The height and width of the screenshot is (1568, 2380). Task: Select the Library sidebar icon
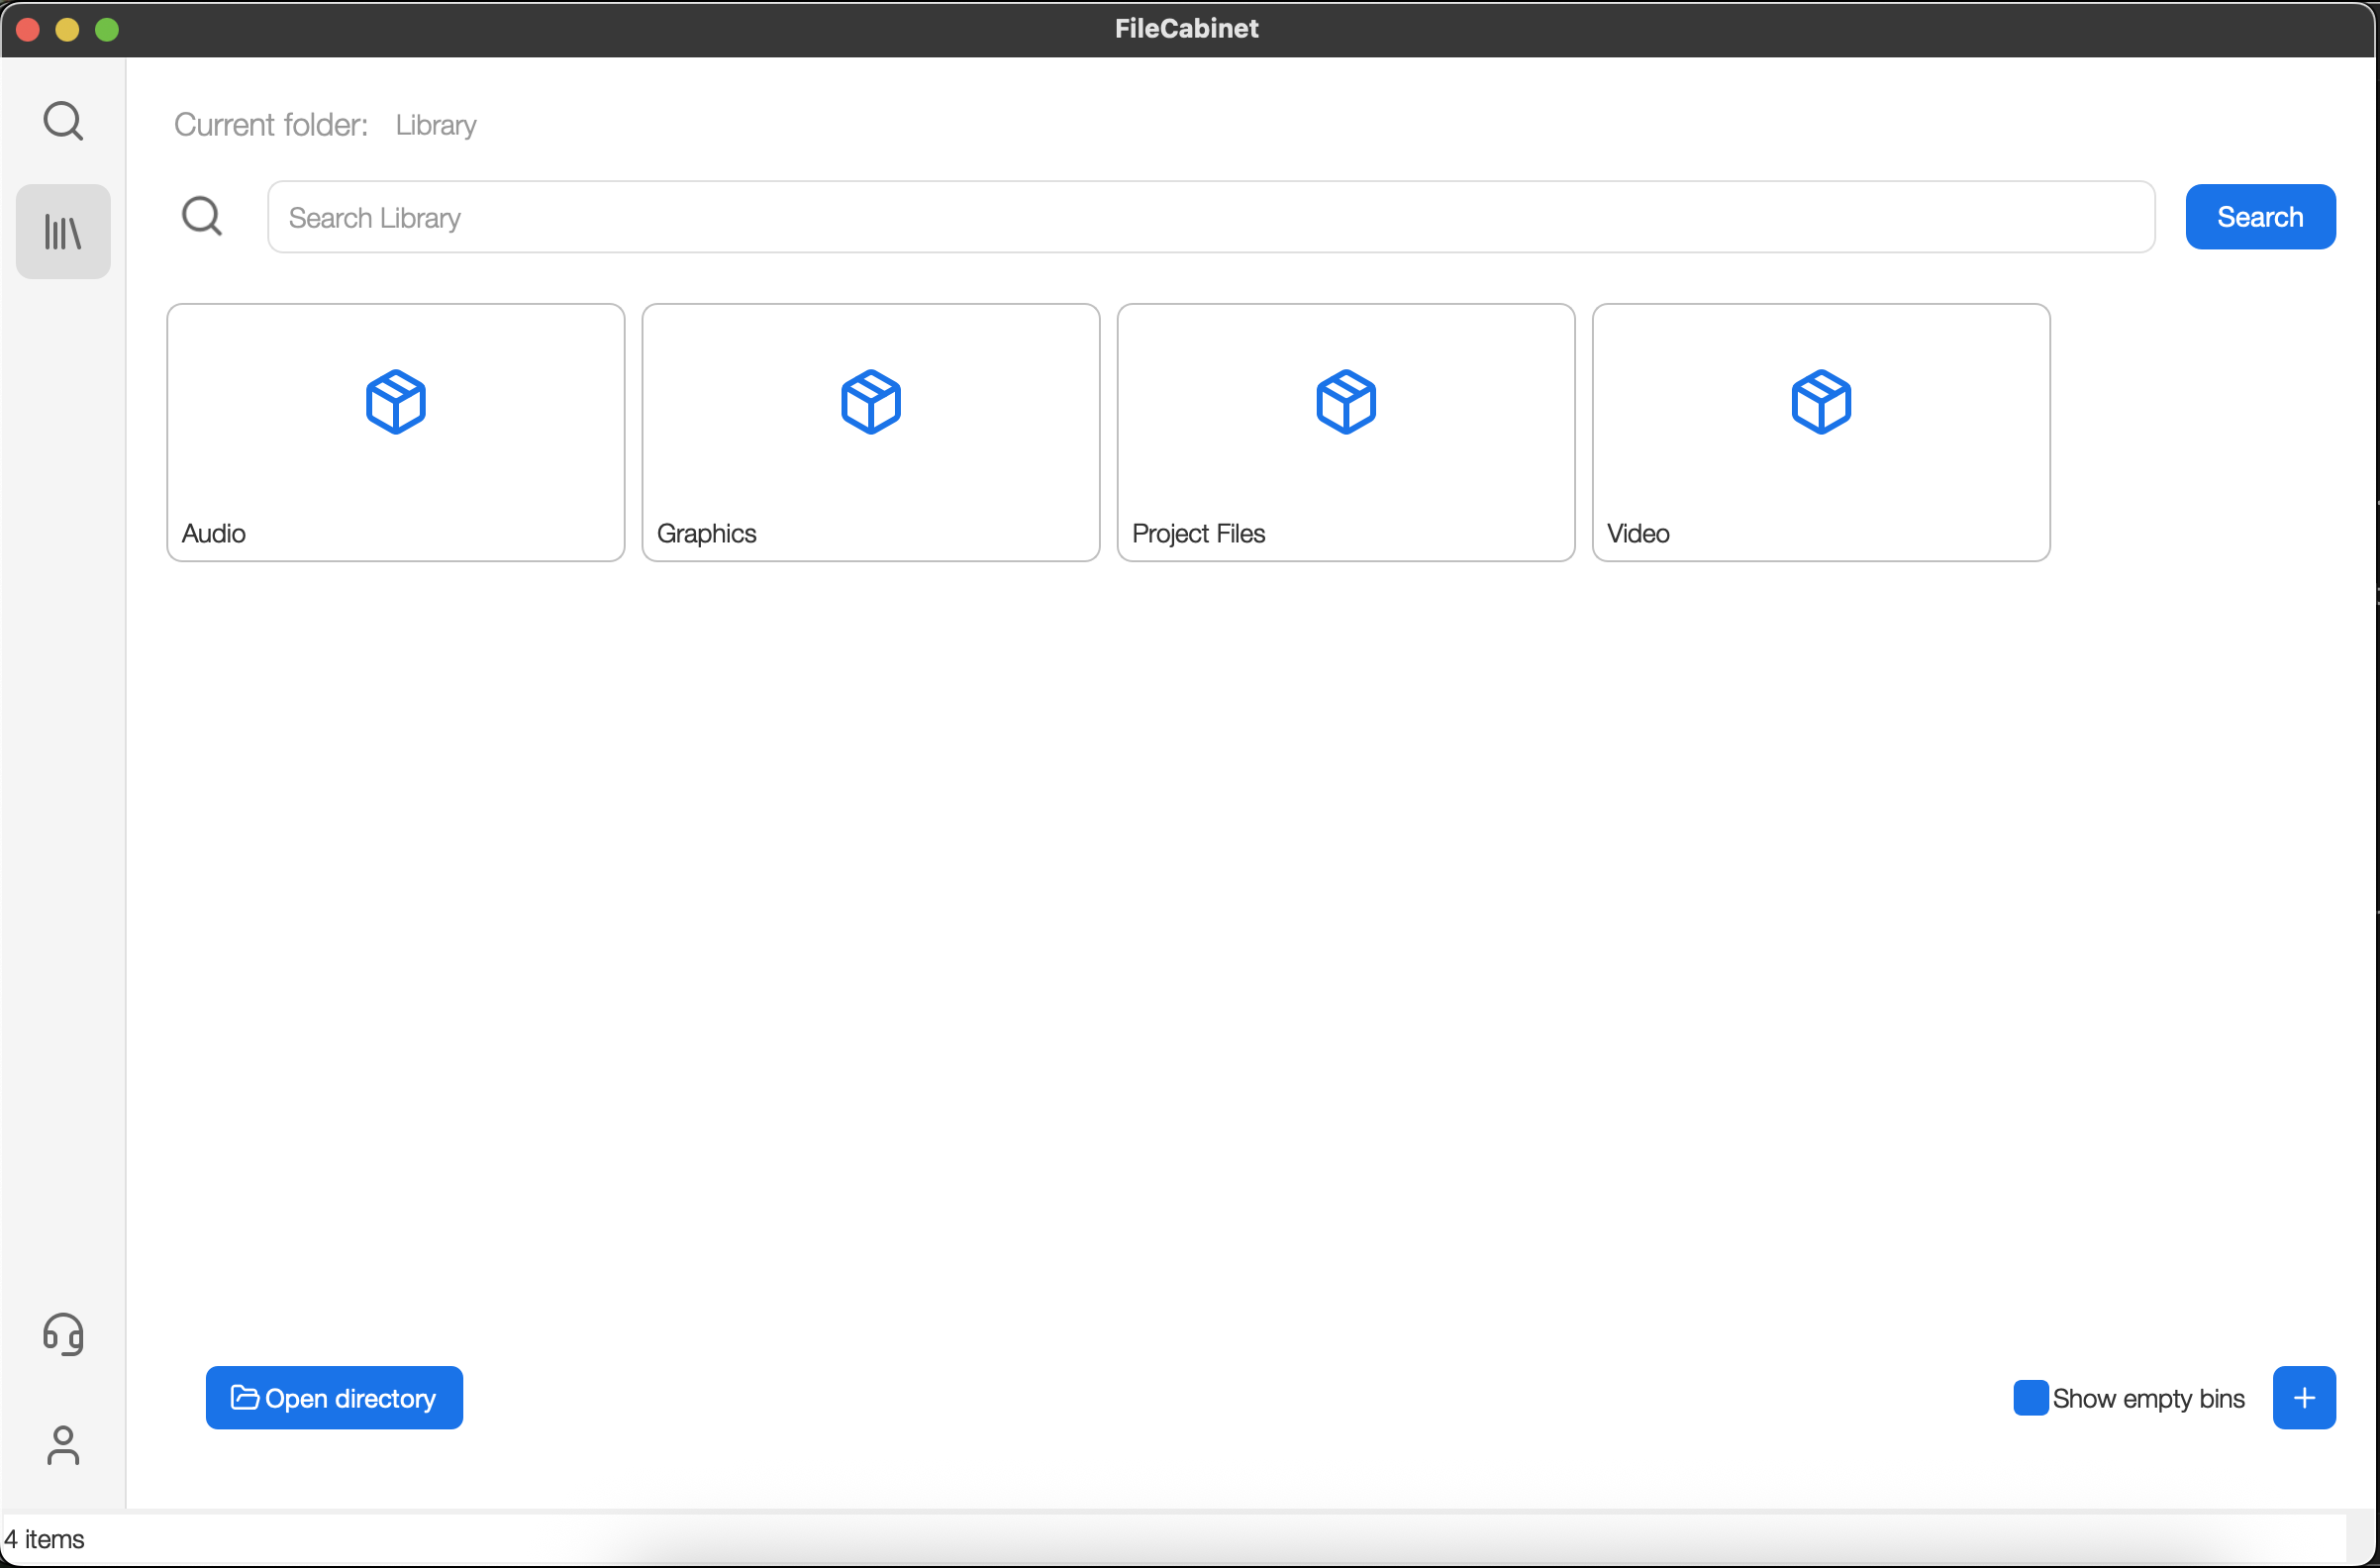point(63,232)
